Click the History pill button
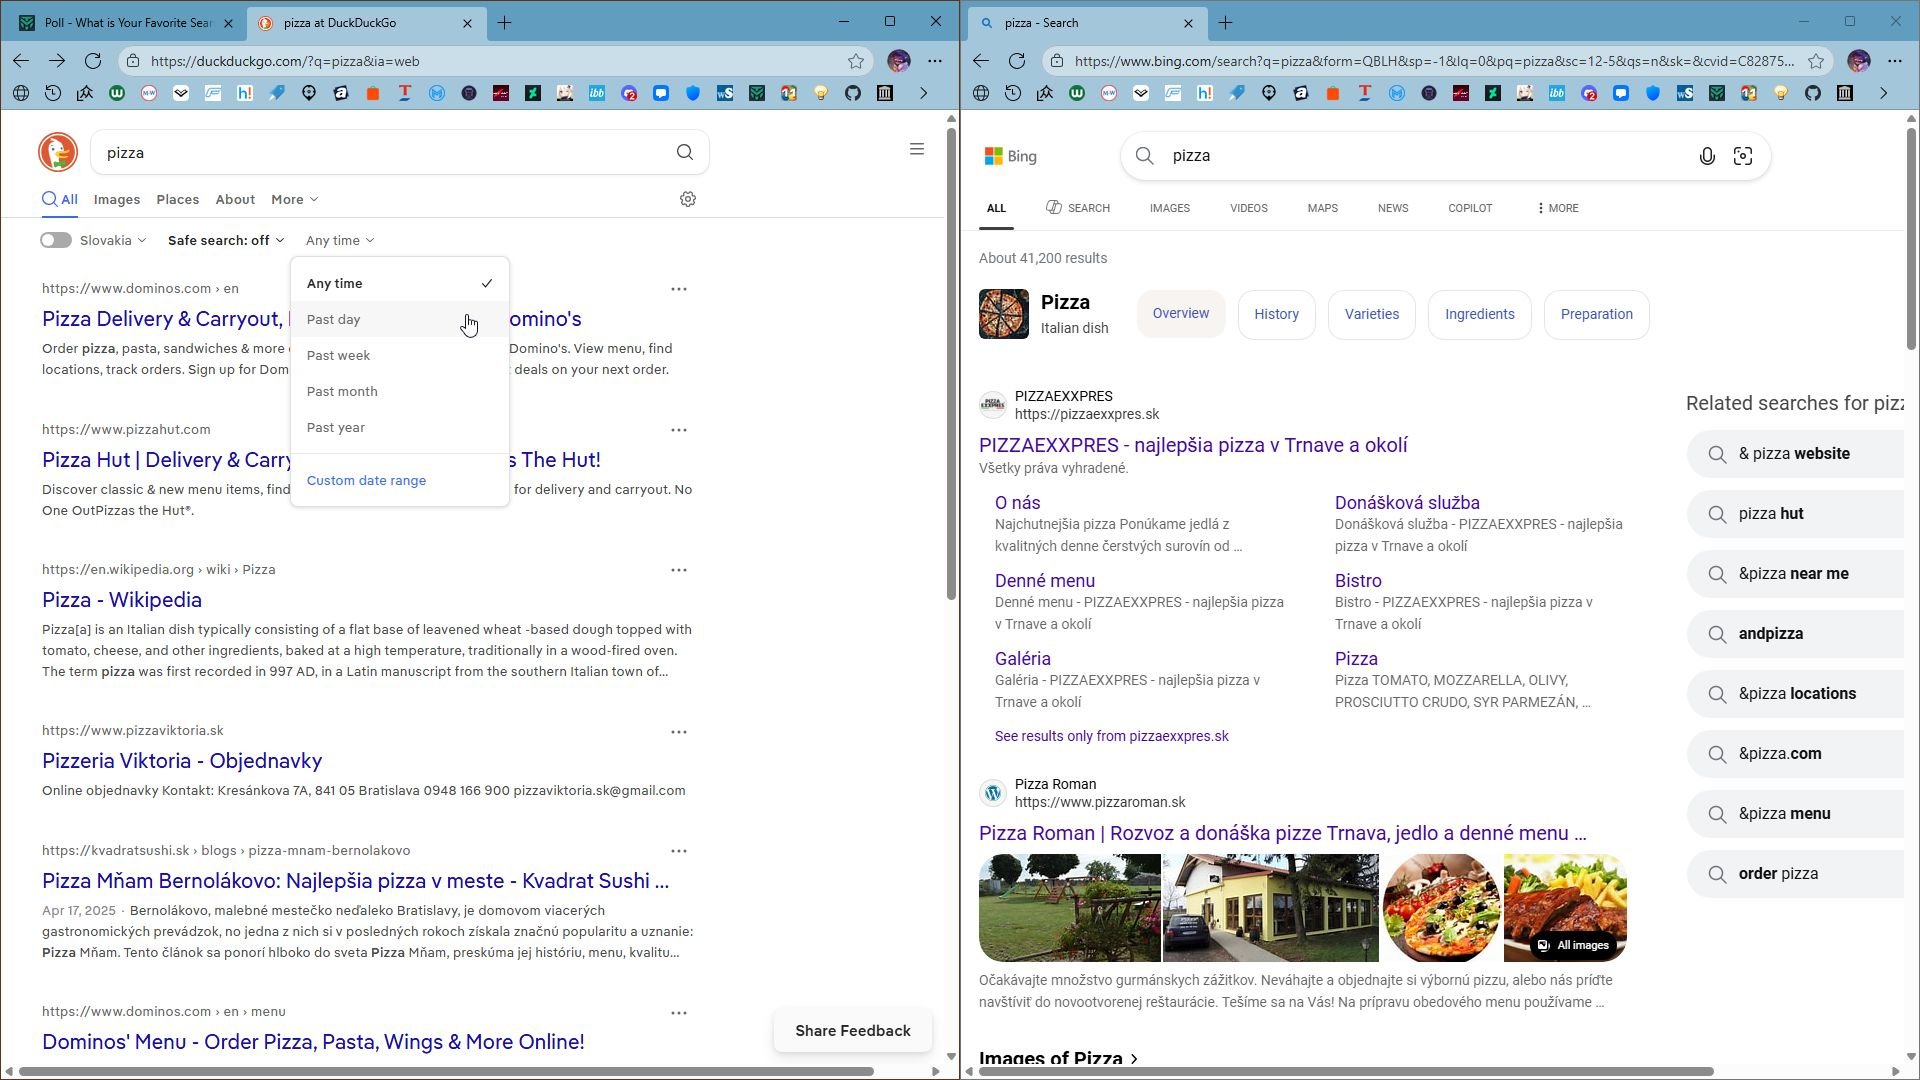The width and height of the screenshot is (1920, 1080). 1276,314
